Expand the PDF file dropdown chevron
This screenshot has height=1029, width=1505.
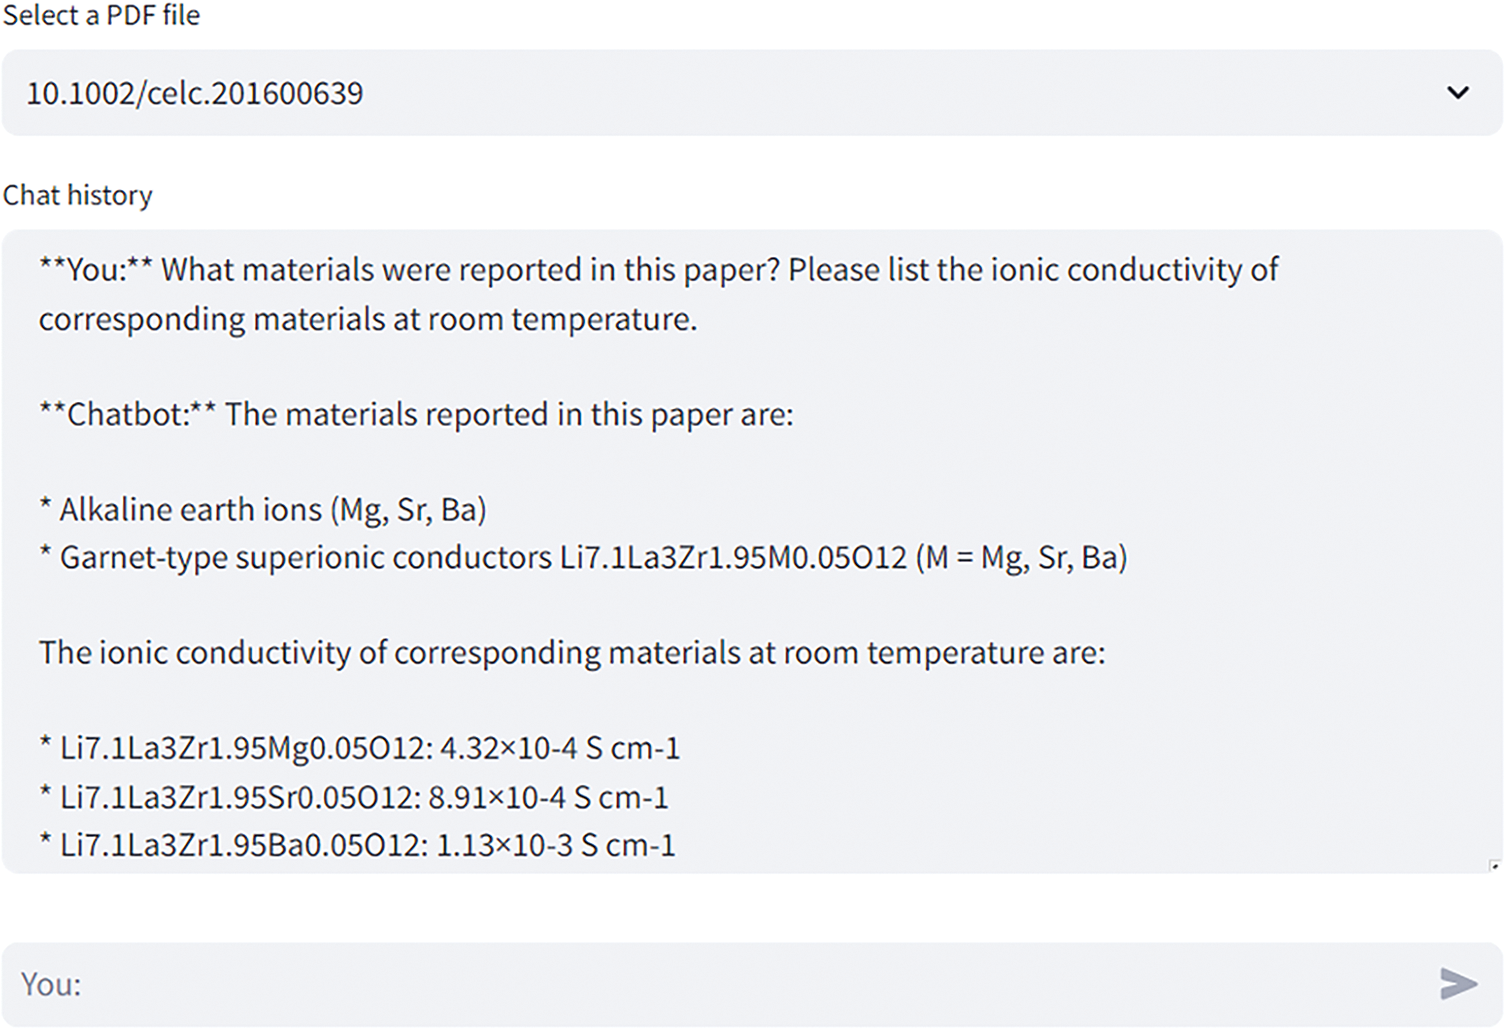(1458, 93)
